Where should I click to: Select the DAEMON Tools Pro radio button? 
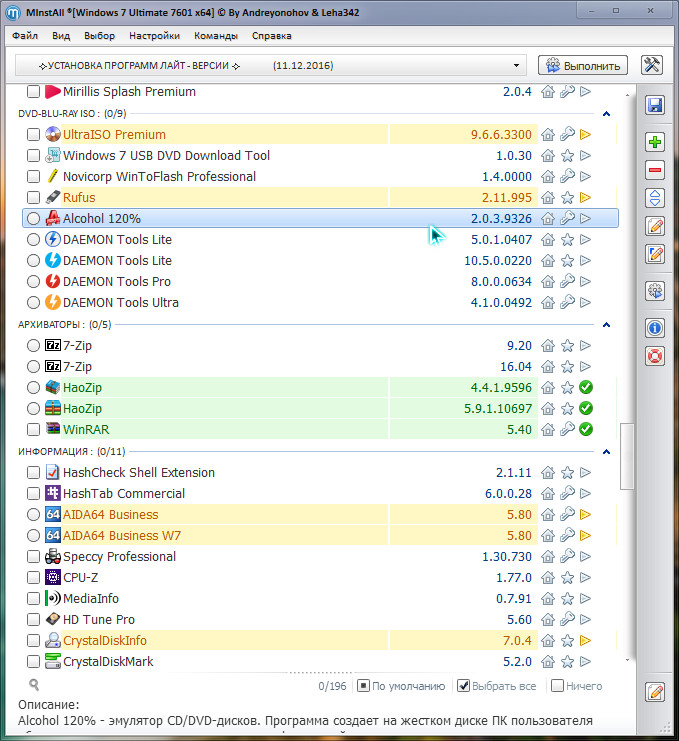33,282
